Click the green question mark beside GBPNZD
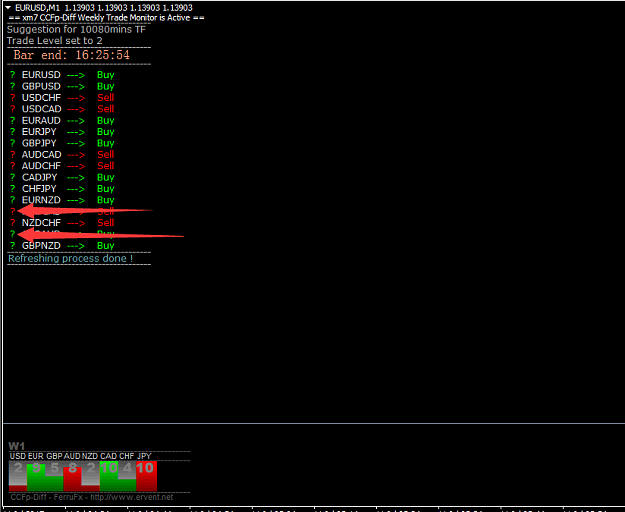This screenshot has width=625, height=512. tap(13, 246)
